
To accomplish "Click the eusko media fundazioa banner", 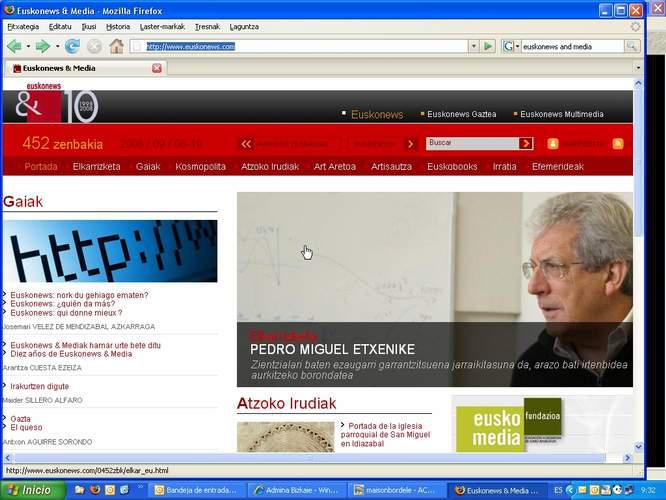I will point(509,426).
